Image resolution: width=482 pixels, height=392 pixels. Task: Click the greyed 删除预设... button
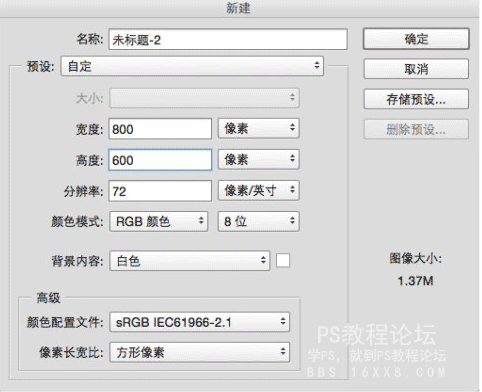coord(416,129)
